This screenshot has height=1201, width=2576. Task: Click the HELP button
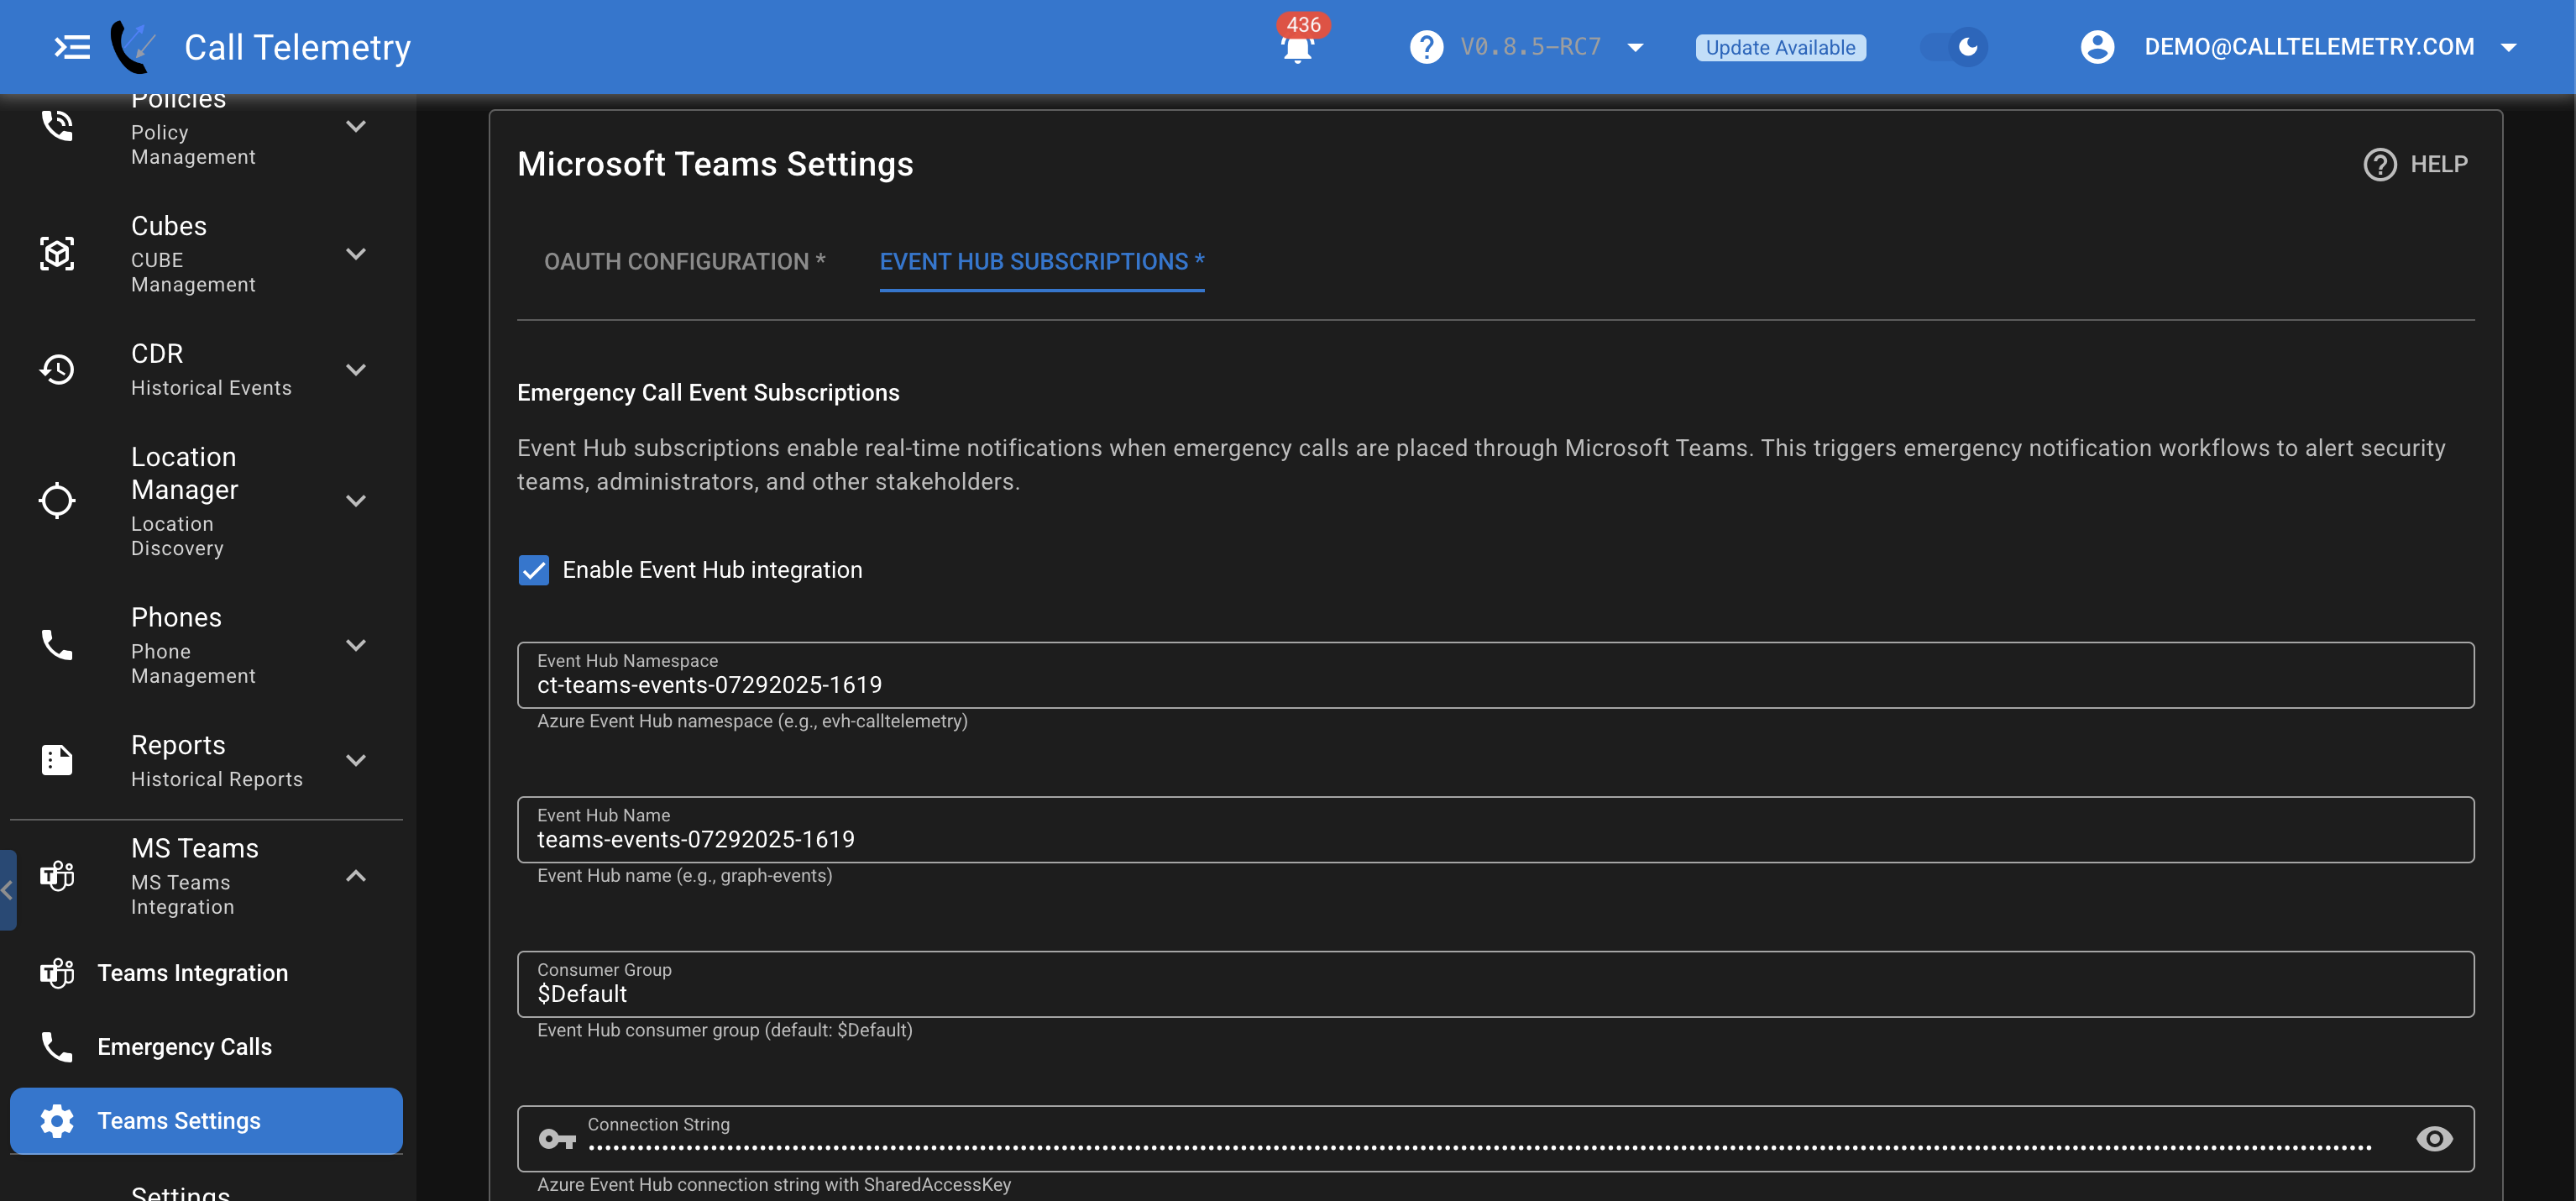coord(2416,164)
